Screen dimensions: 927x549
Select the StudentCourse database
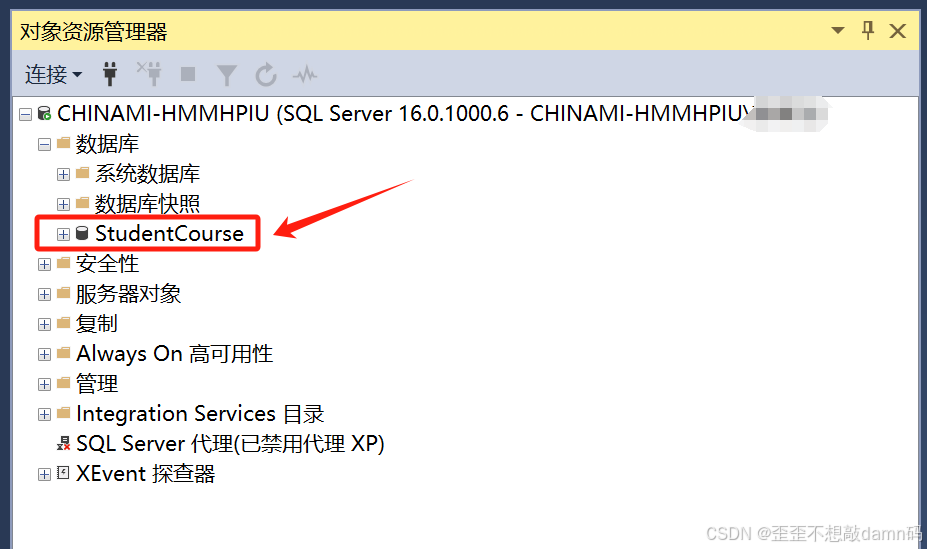pos(169,233)
